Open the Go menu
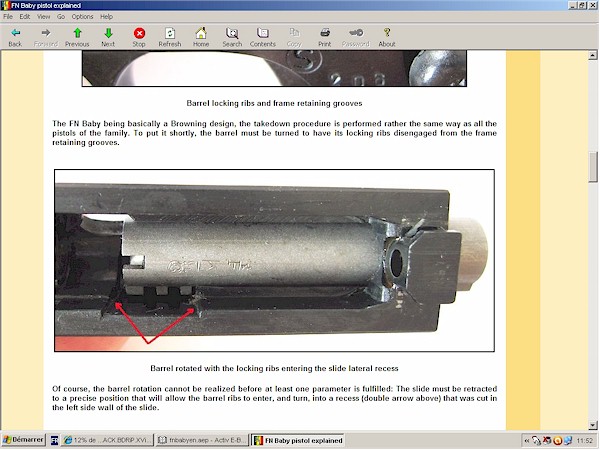 61,16
